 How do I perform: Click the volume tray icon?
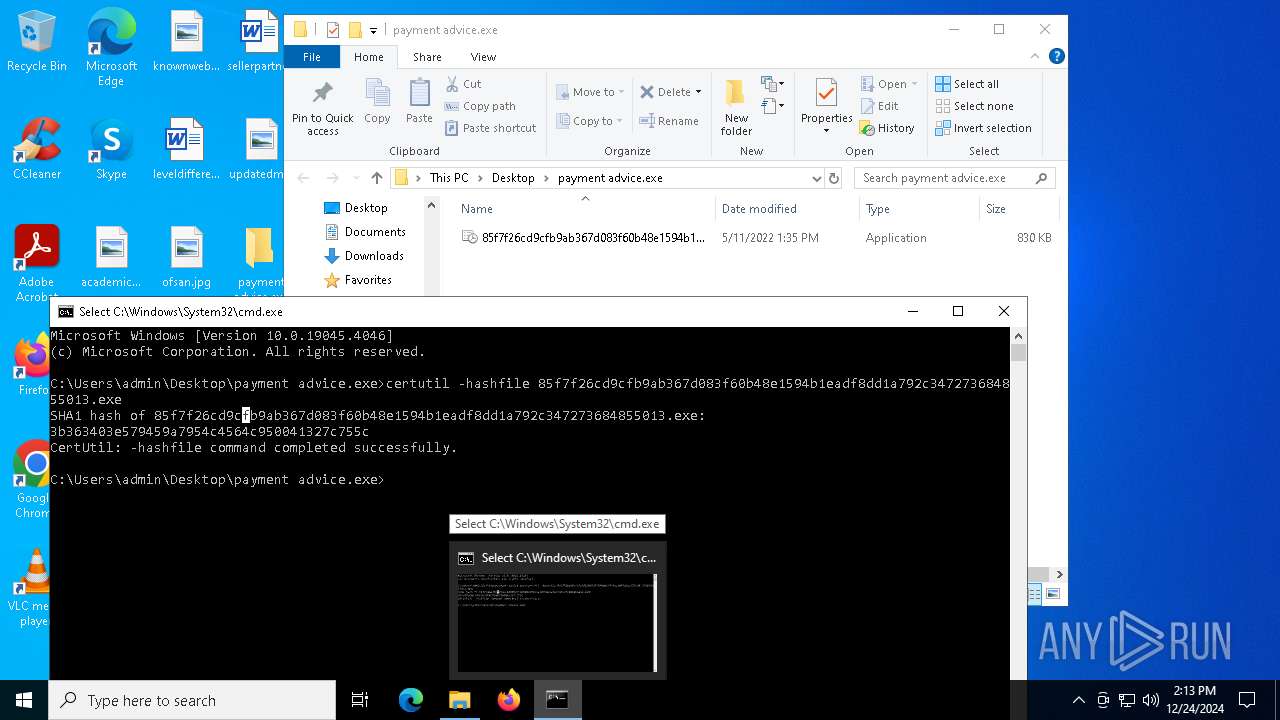tap(1150, 700)
